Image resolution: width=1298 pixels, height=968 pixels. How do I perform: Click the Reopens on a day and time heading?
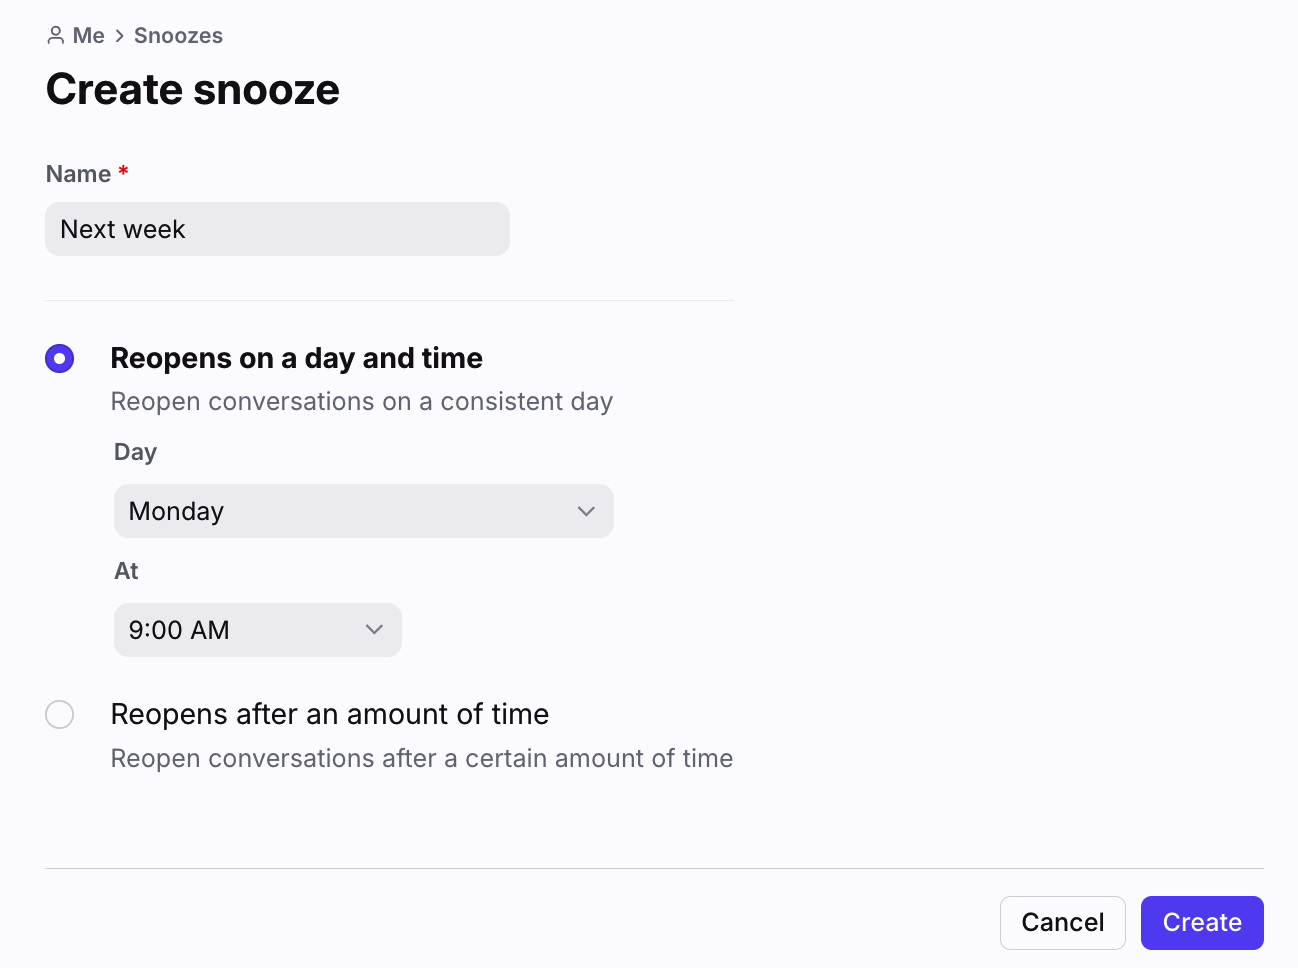(x=297, y=358)
